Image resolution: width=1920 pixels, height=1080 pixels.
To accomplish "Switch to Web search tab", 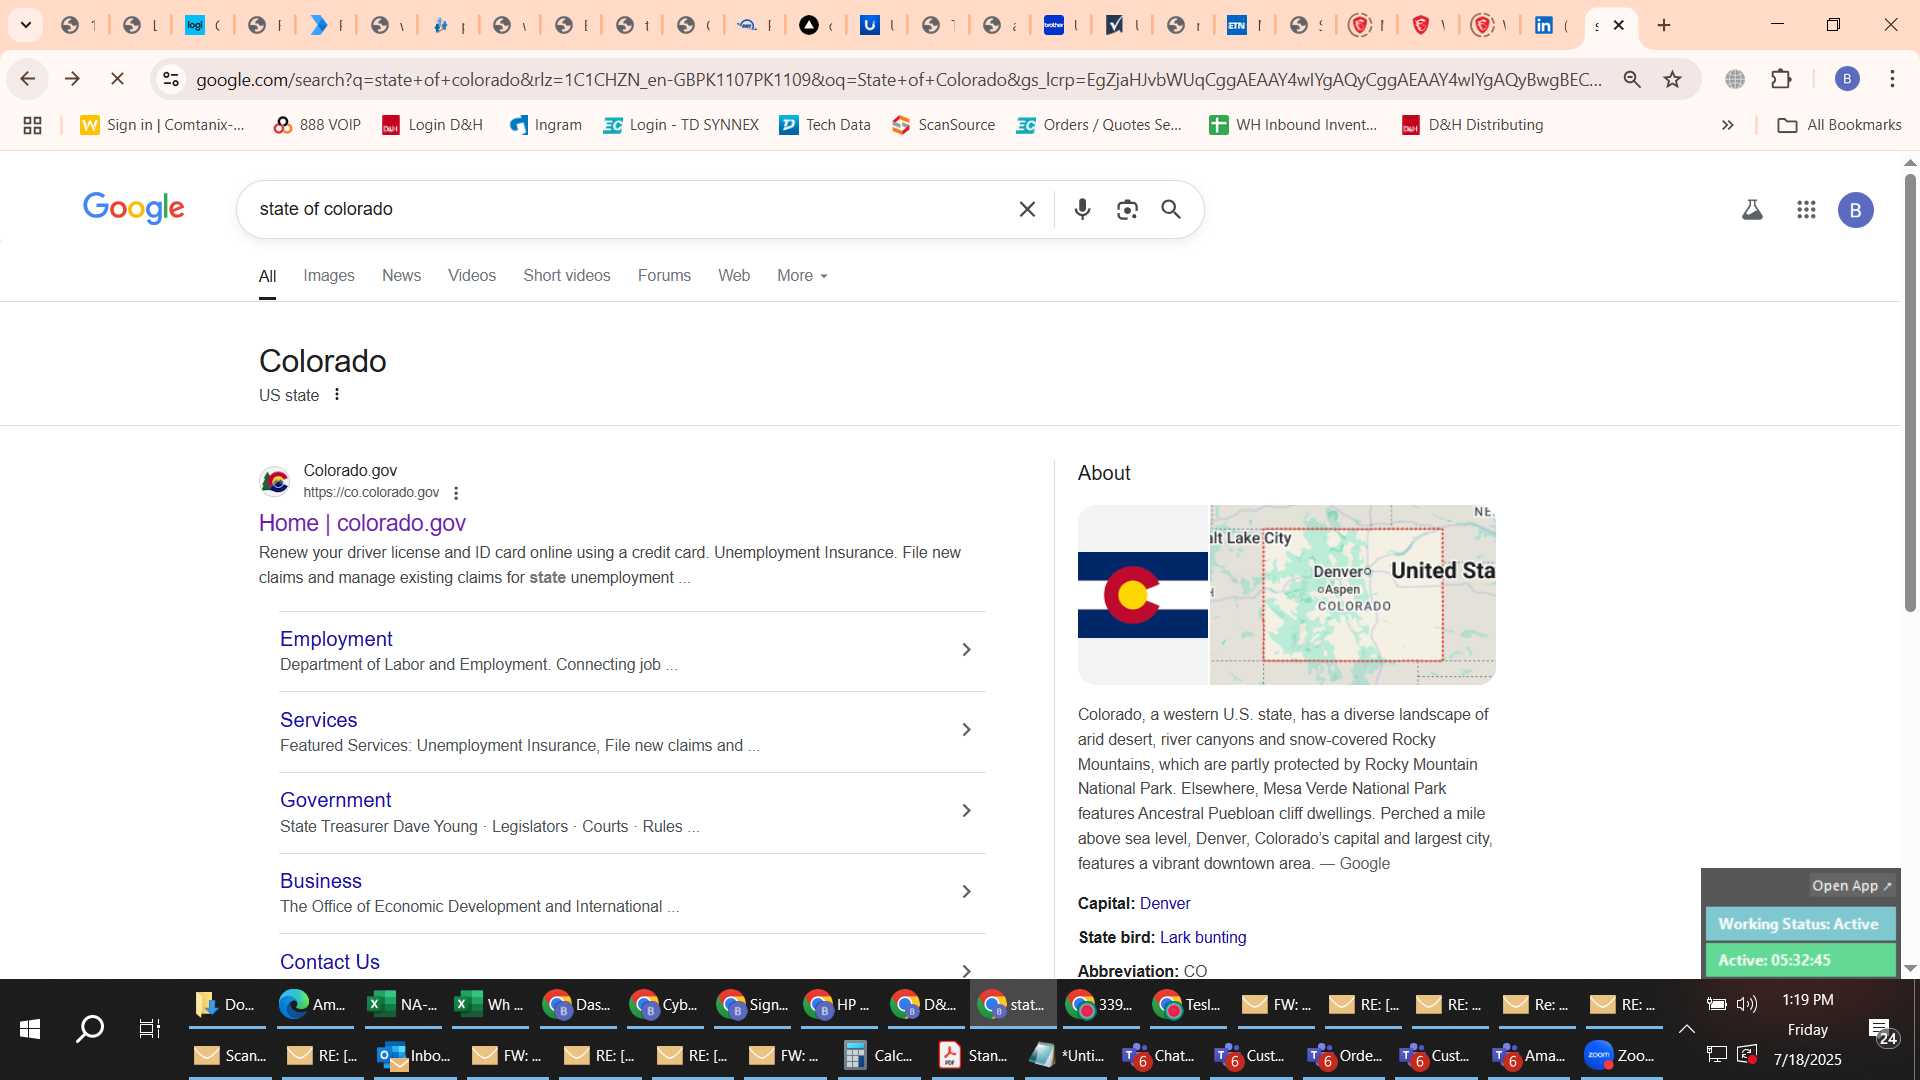I will pyautogui.click(x=734, y=276).
